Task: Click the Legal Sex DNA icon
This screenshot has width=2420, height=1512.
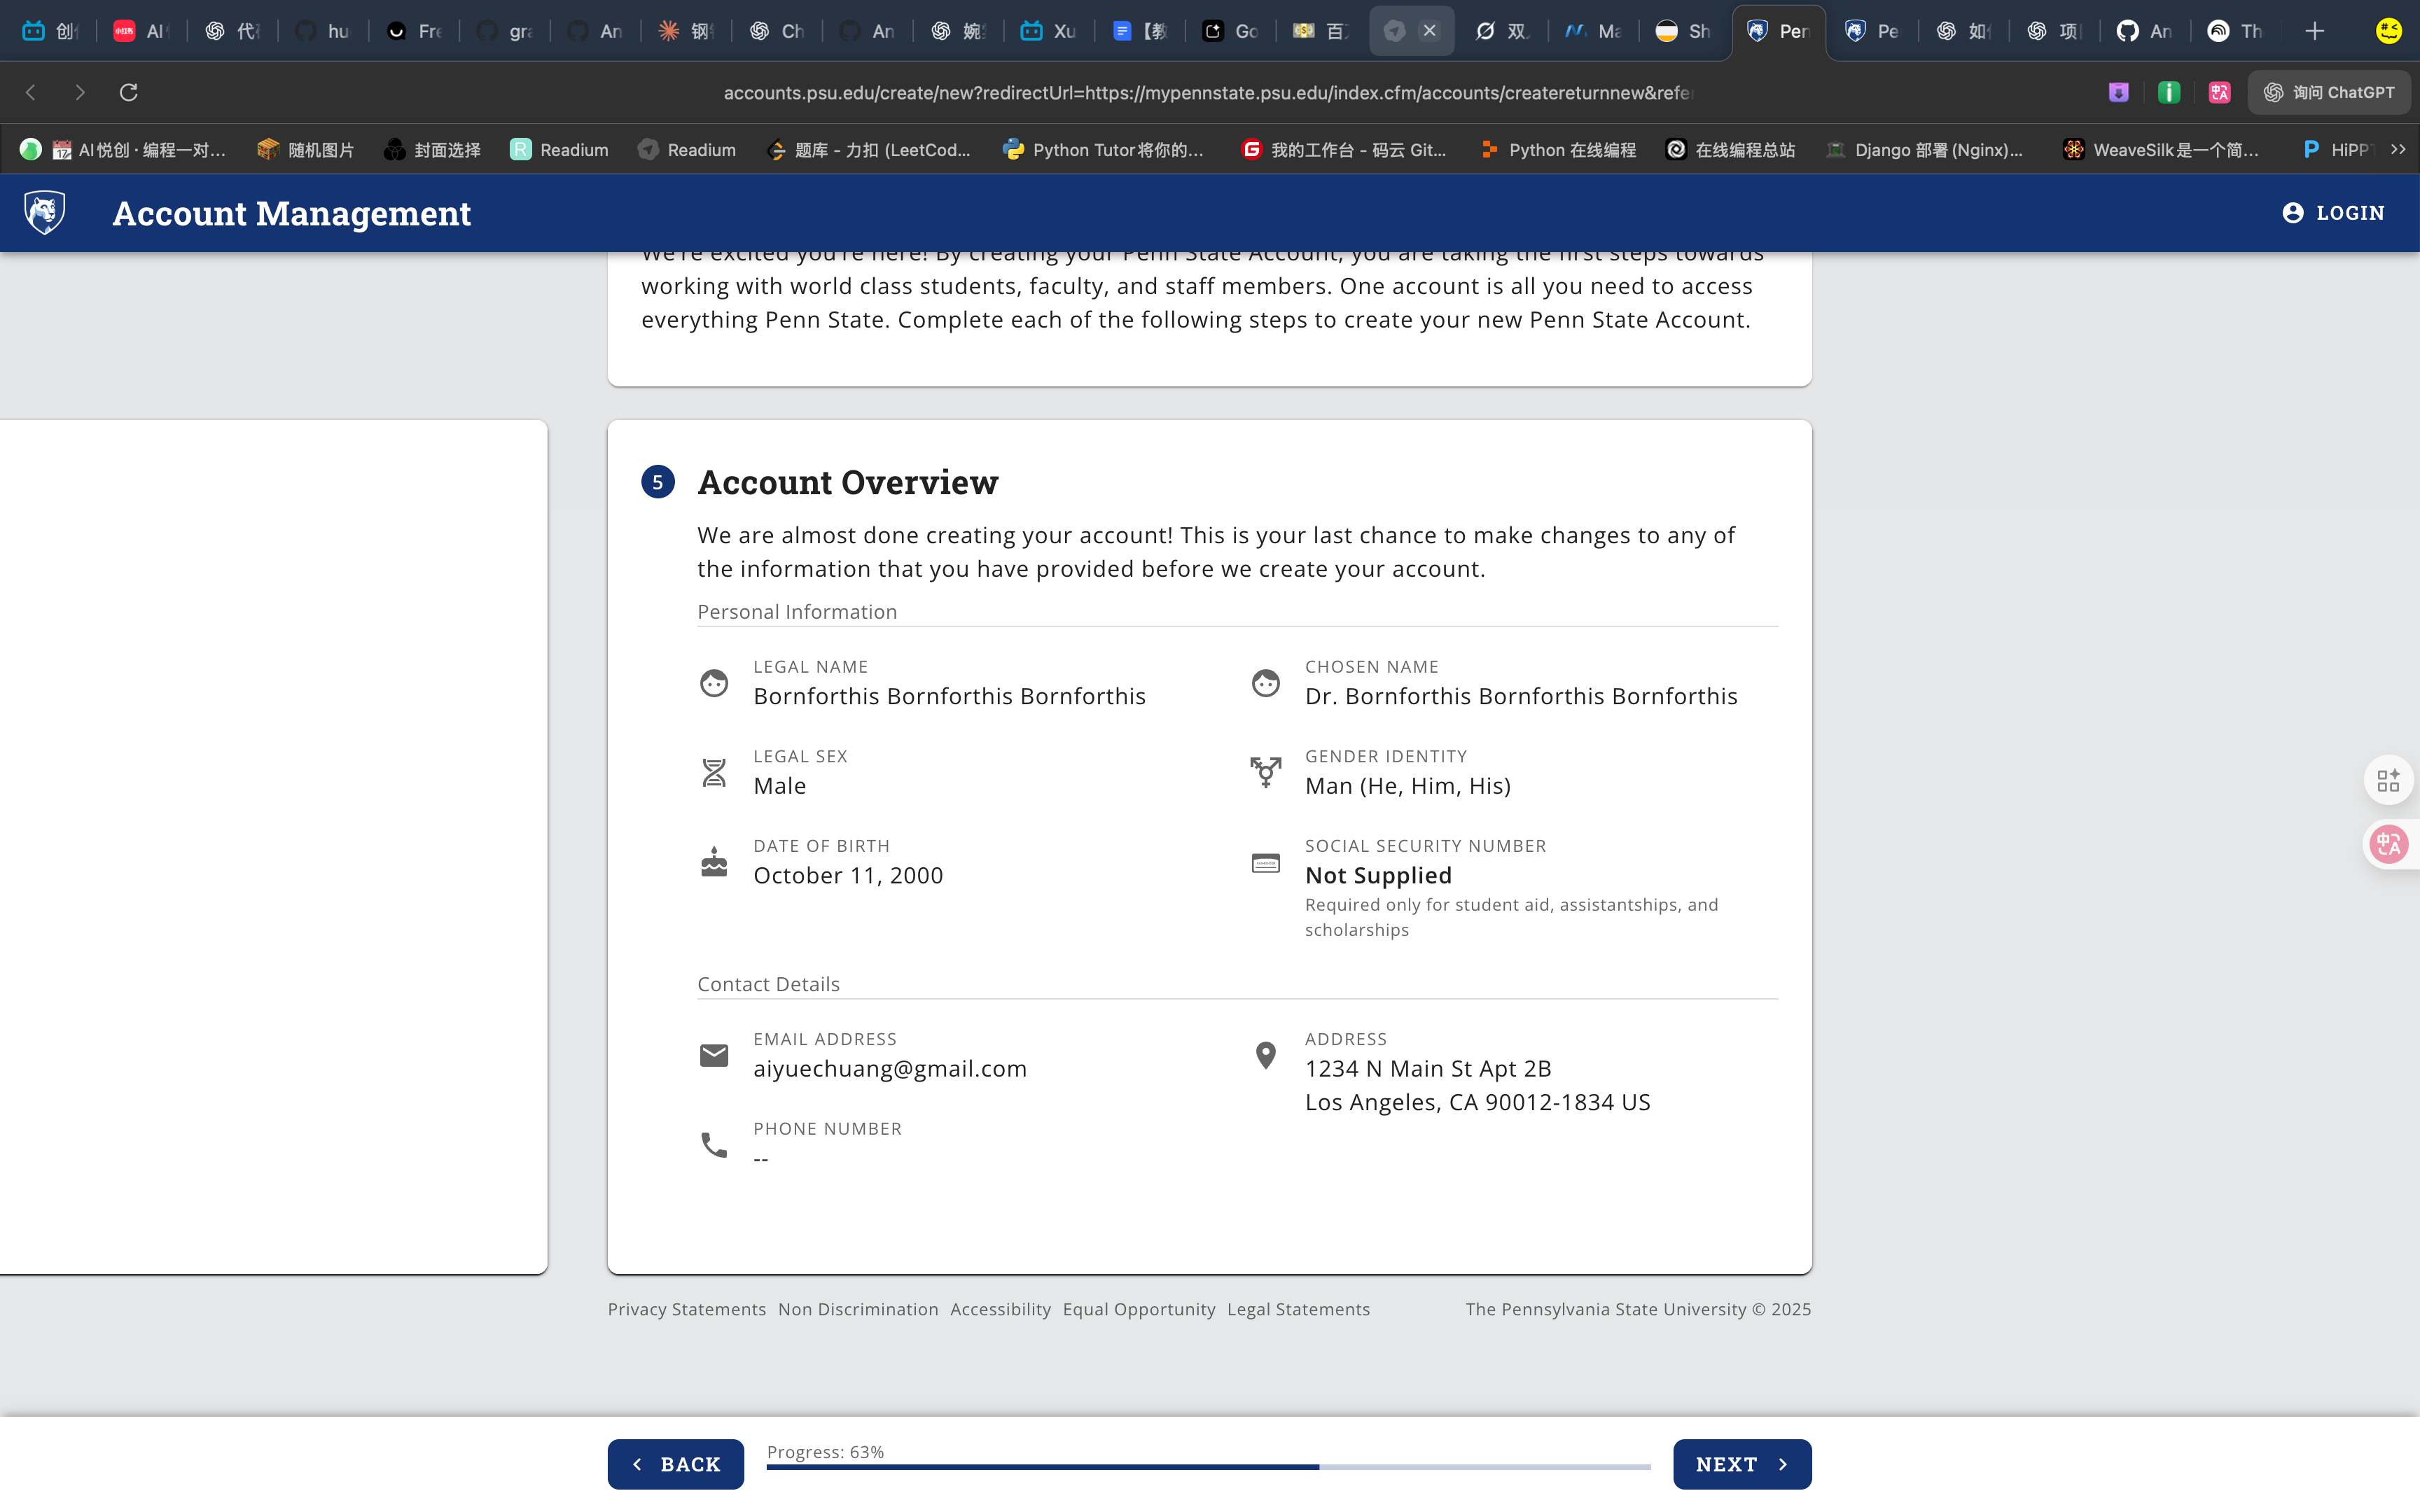Action: pos(714,773)
